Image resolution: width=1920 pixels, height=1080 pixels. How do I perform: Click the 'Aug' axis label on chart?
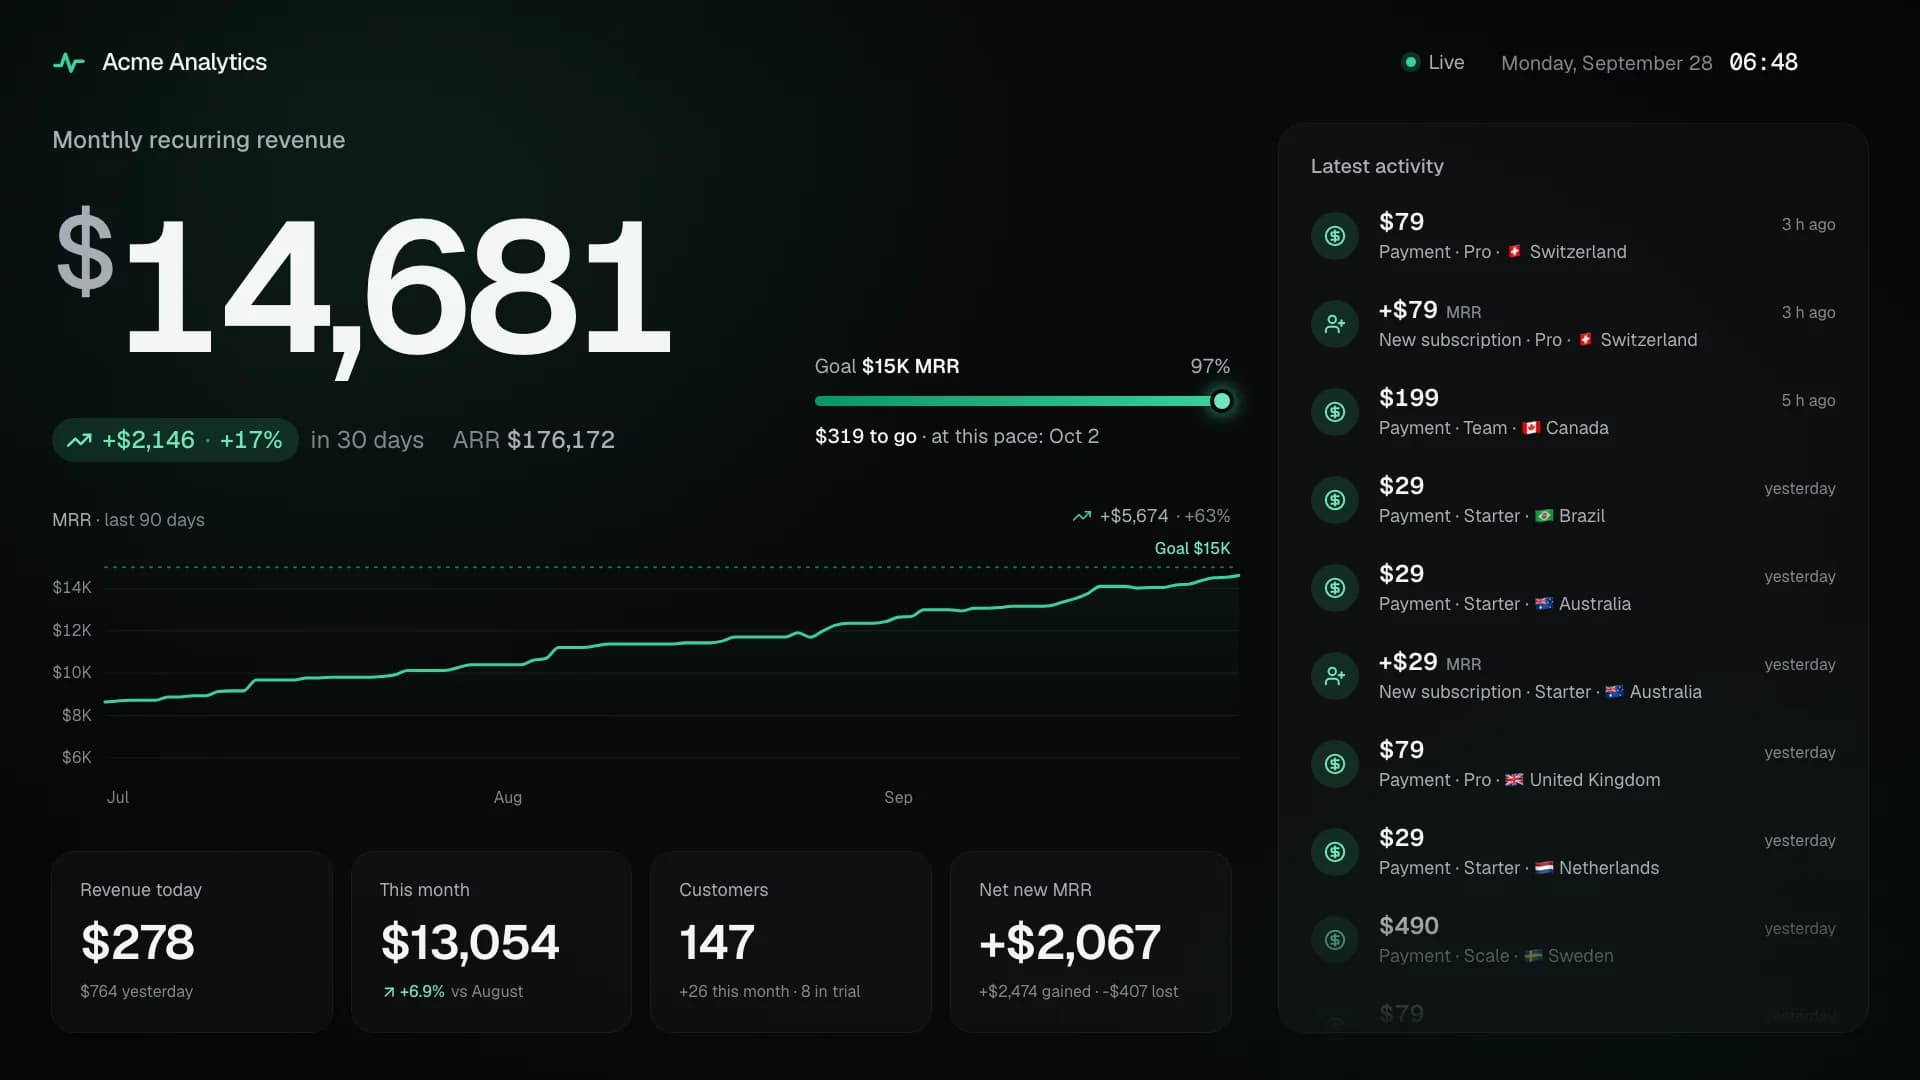[x=508, y=797]
